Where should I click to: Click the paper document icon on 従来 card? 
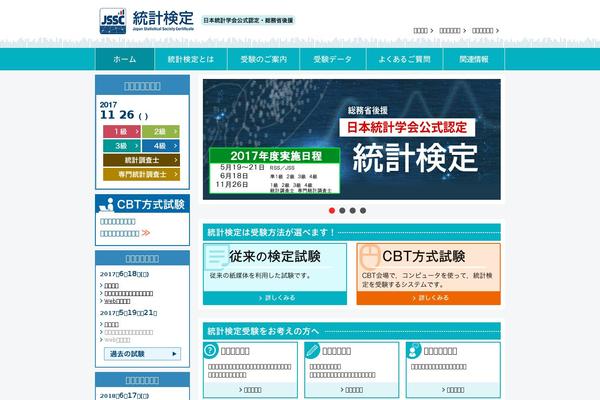[217, 257]
